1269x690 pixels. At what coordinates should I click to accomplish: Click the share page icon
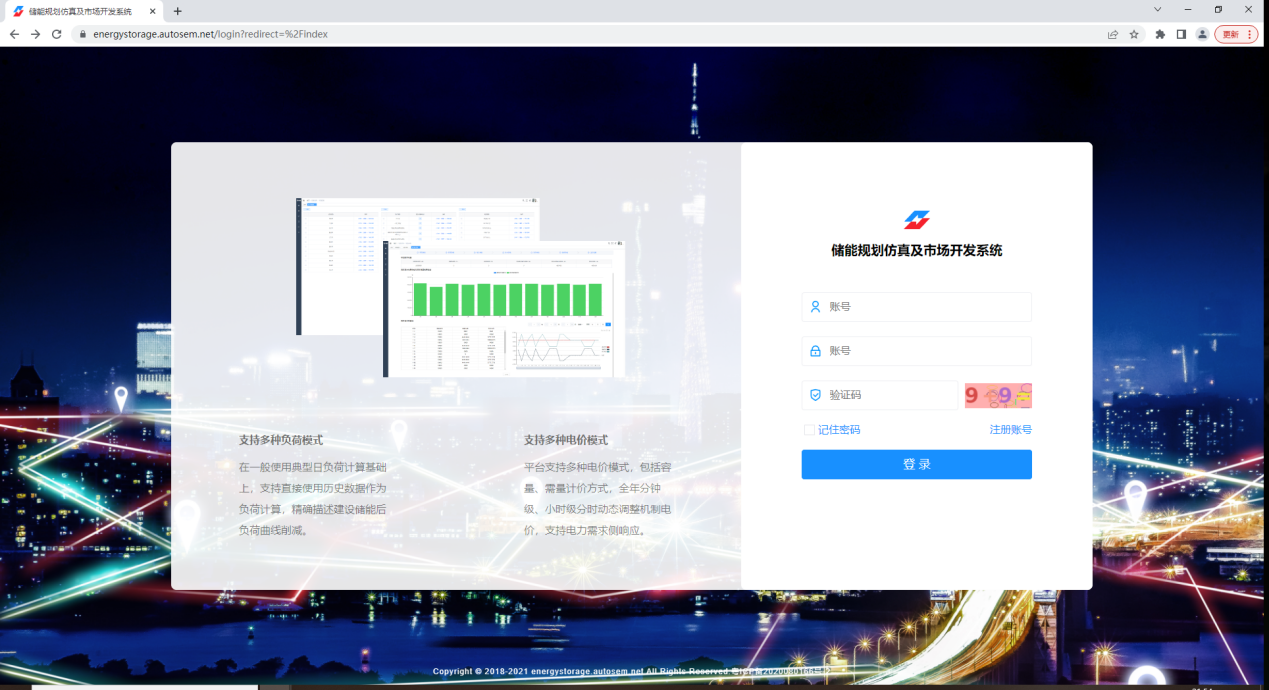(1112, 34)
